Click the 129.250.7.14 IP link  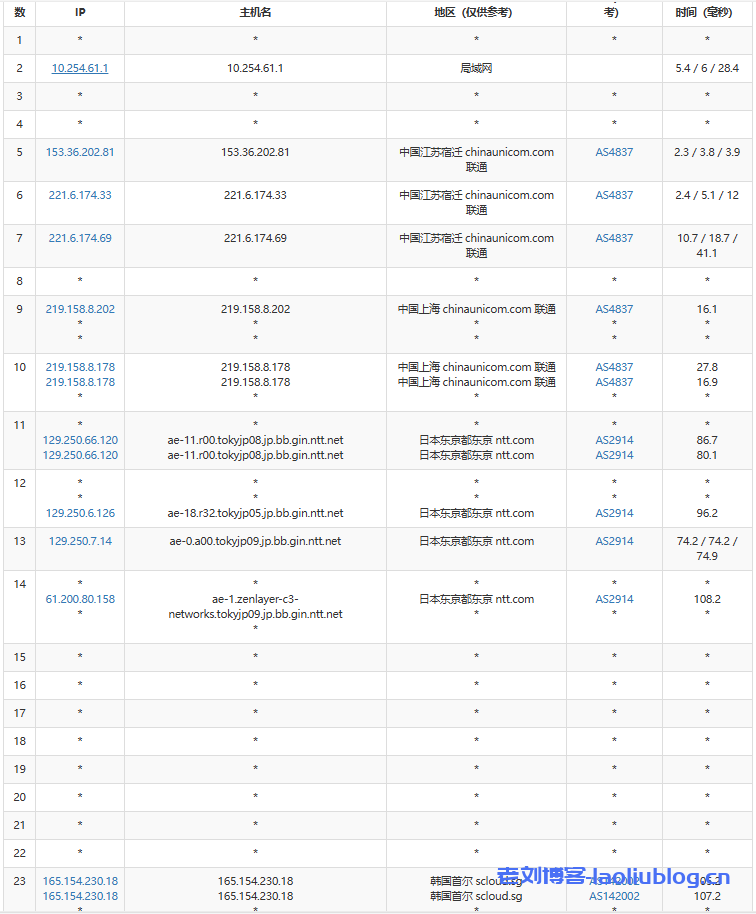pos(80,541)
